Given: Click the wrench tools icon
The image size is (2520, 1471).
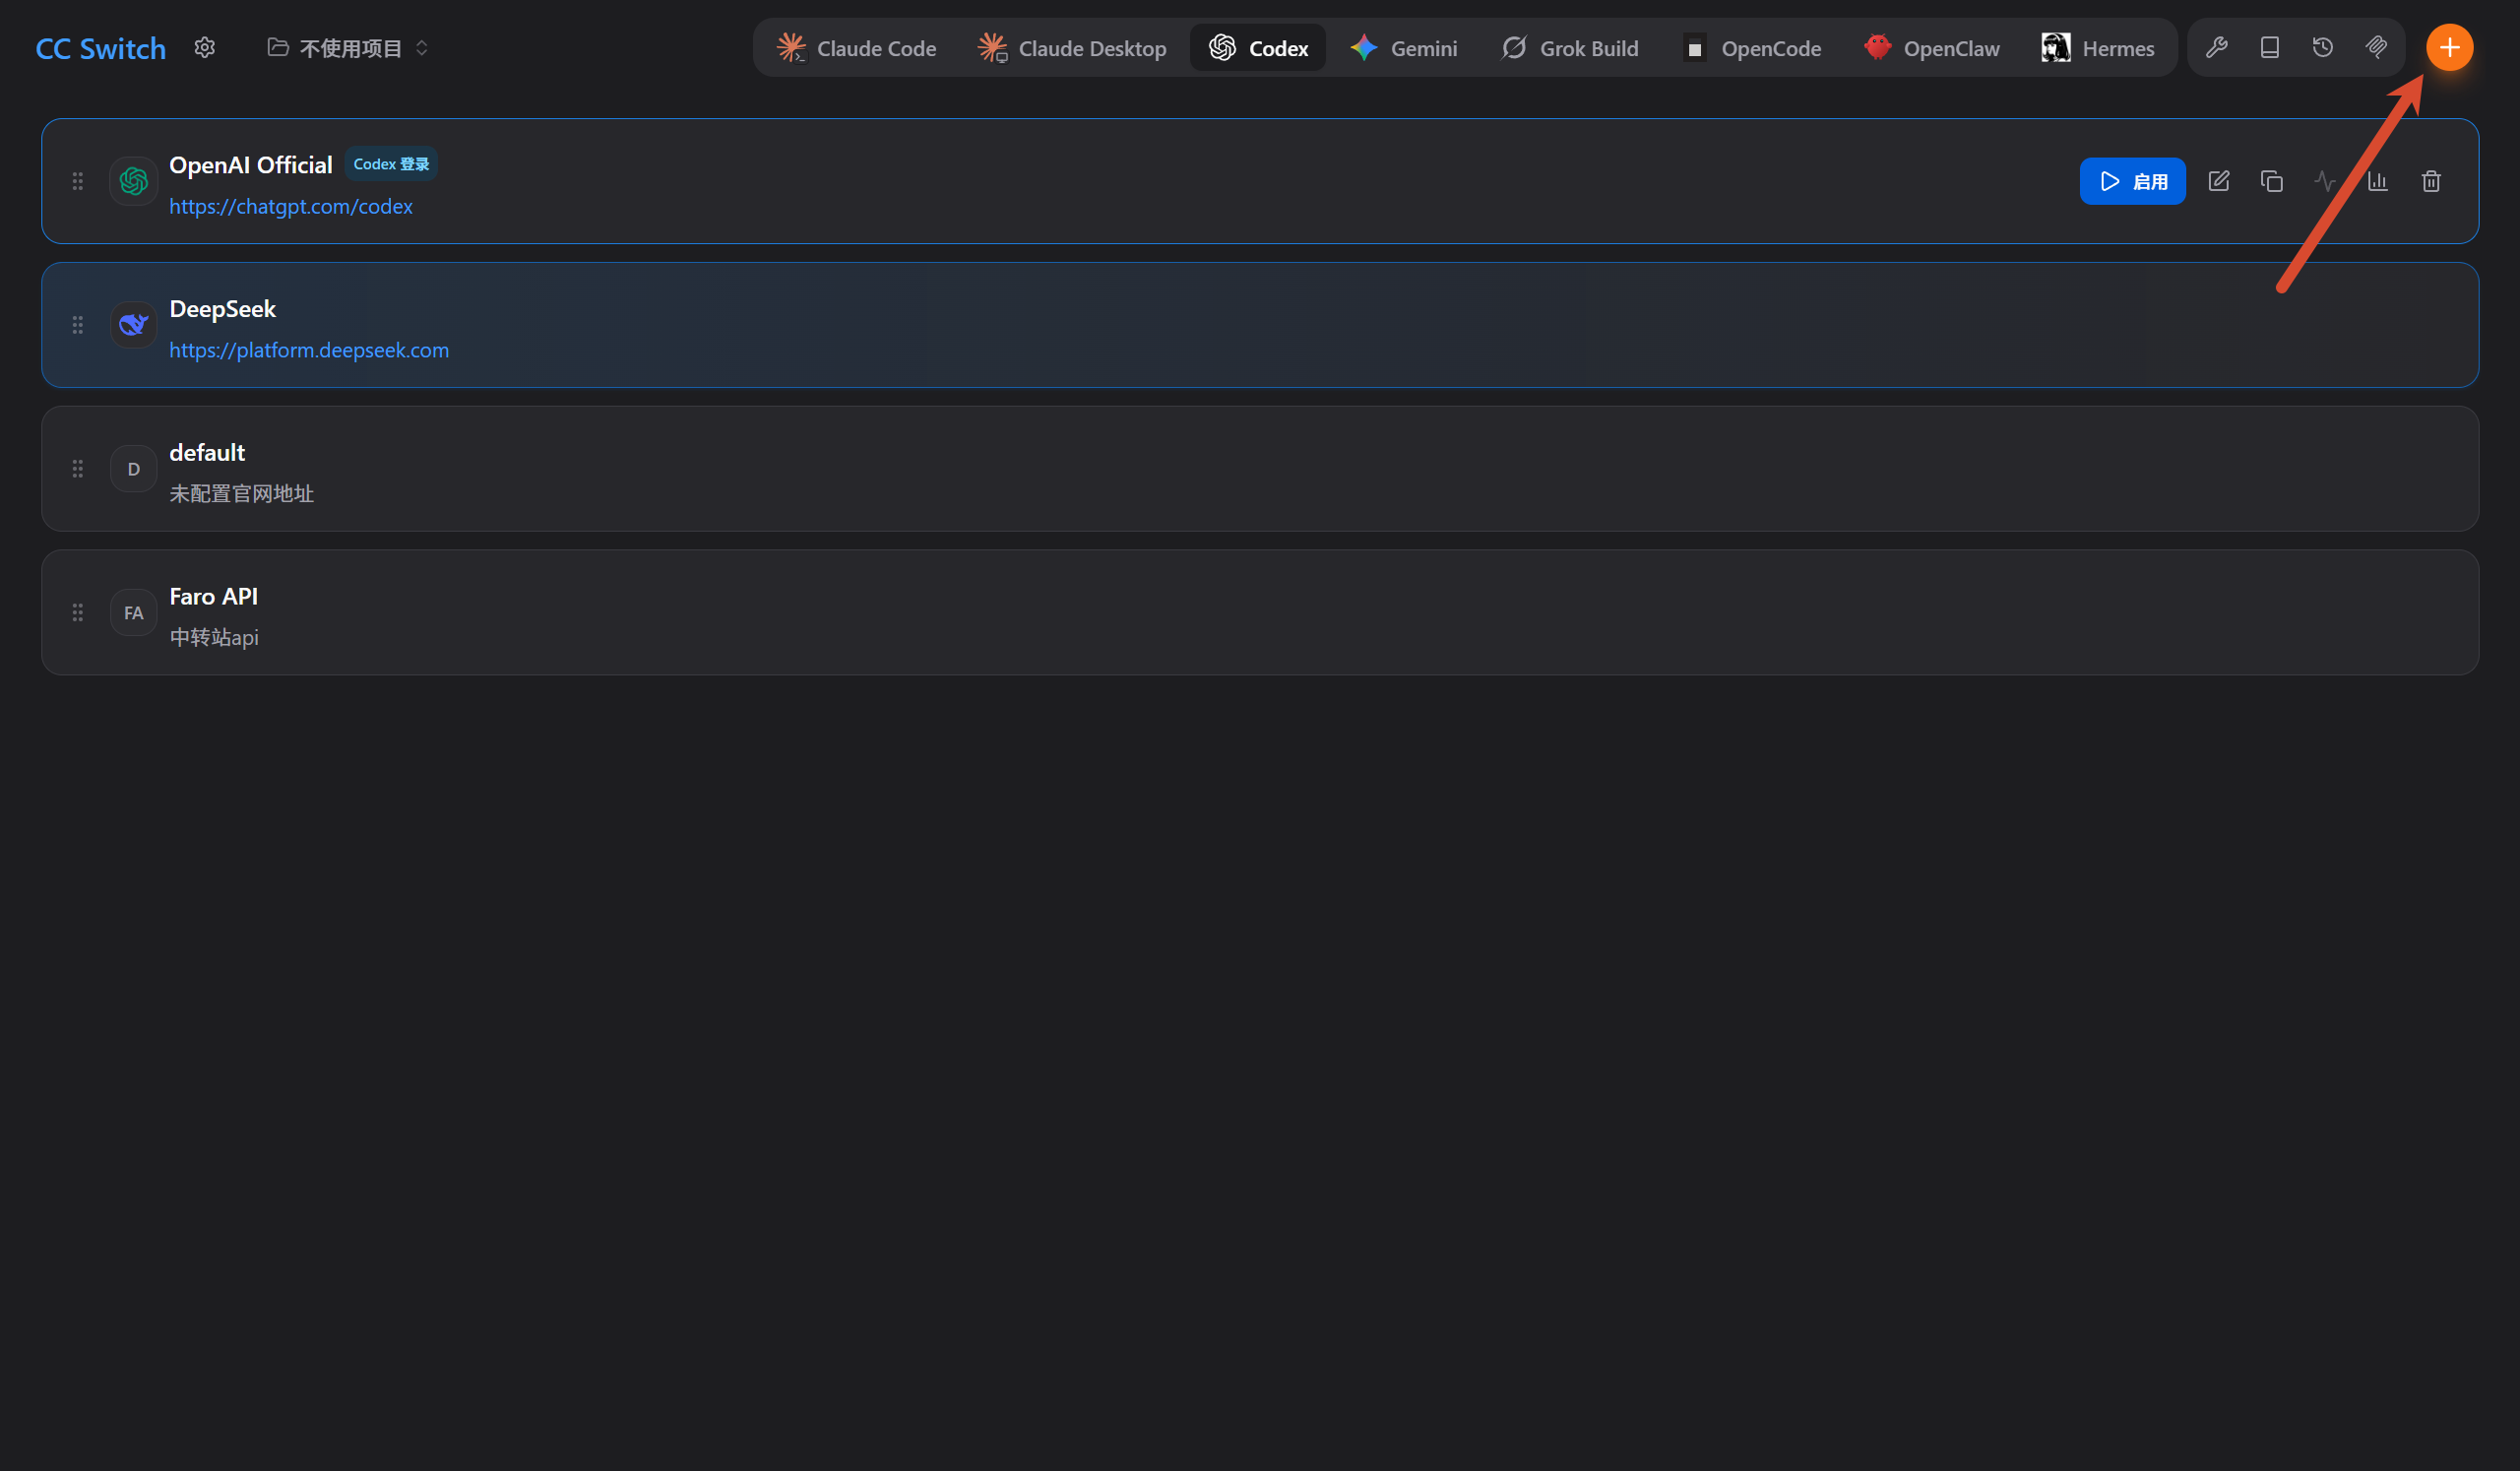Looking at the screenshot, I should [x=2216, y=47].
